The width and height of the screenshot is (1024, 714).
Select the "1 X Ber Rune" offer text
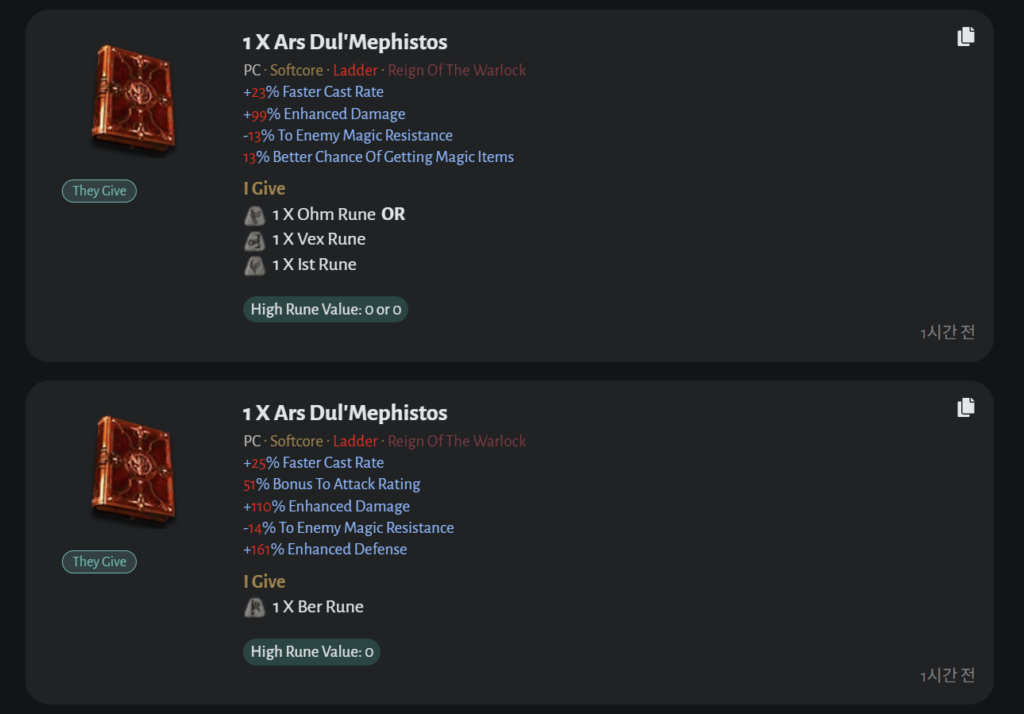coord(318,607)
